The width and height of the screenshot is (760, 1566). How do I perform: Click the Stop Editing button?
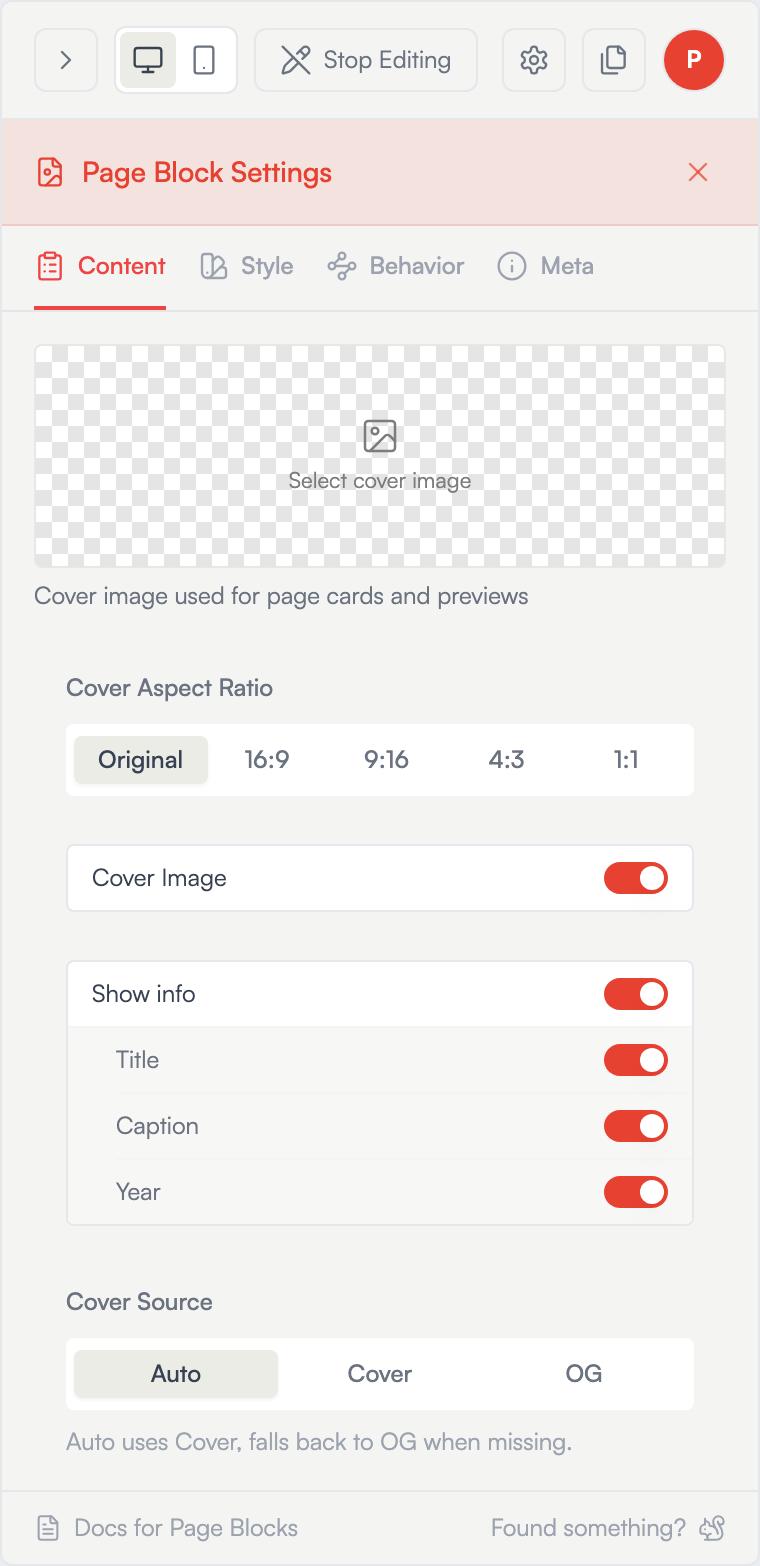tap(366, 60)
